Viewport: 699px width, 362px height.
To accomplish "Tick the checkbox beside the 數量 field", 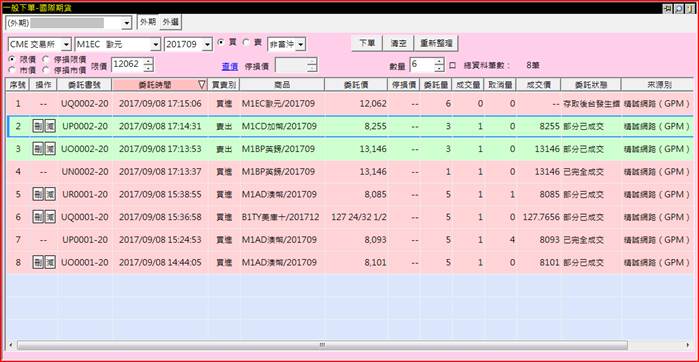I will [452, 65].
